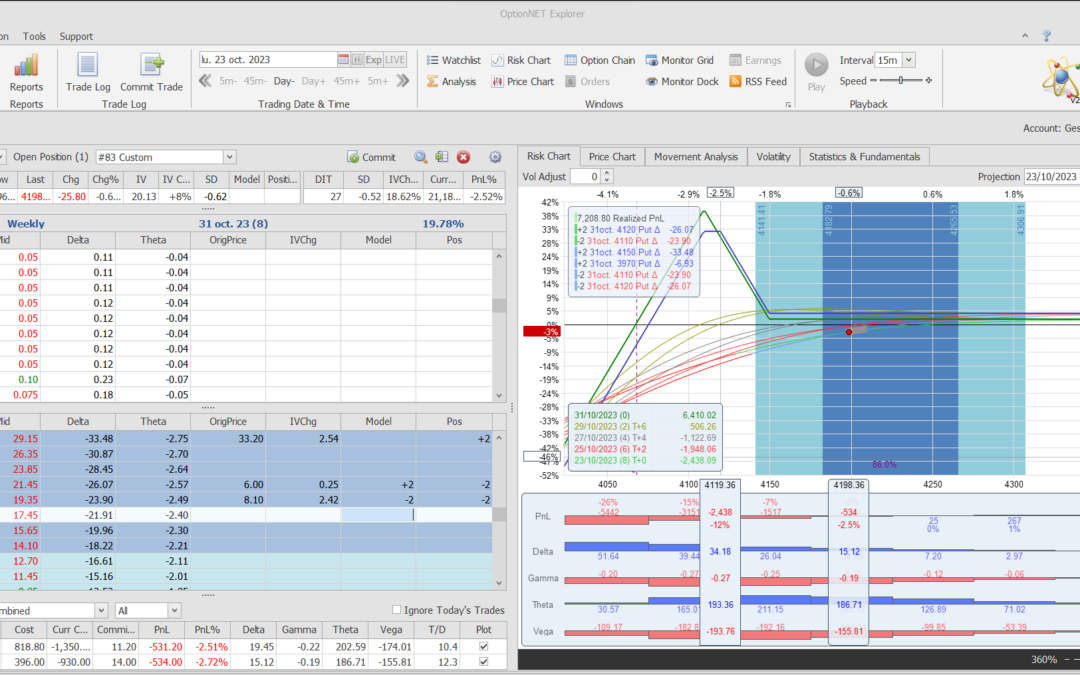Toggle the Plot checkbox in first row
The width and height of the screenshot is (1080, 675).
tap(485, 647)
